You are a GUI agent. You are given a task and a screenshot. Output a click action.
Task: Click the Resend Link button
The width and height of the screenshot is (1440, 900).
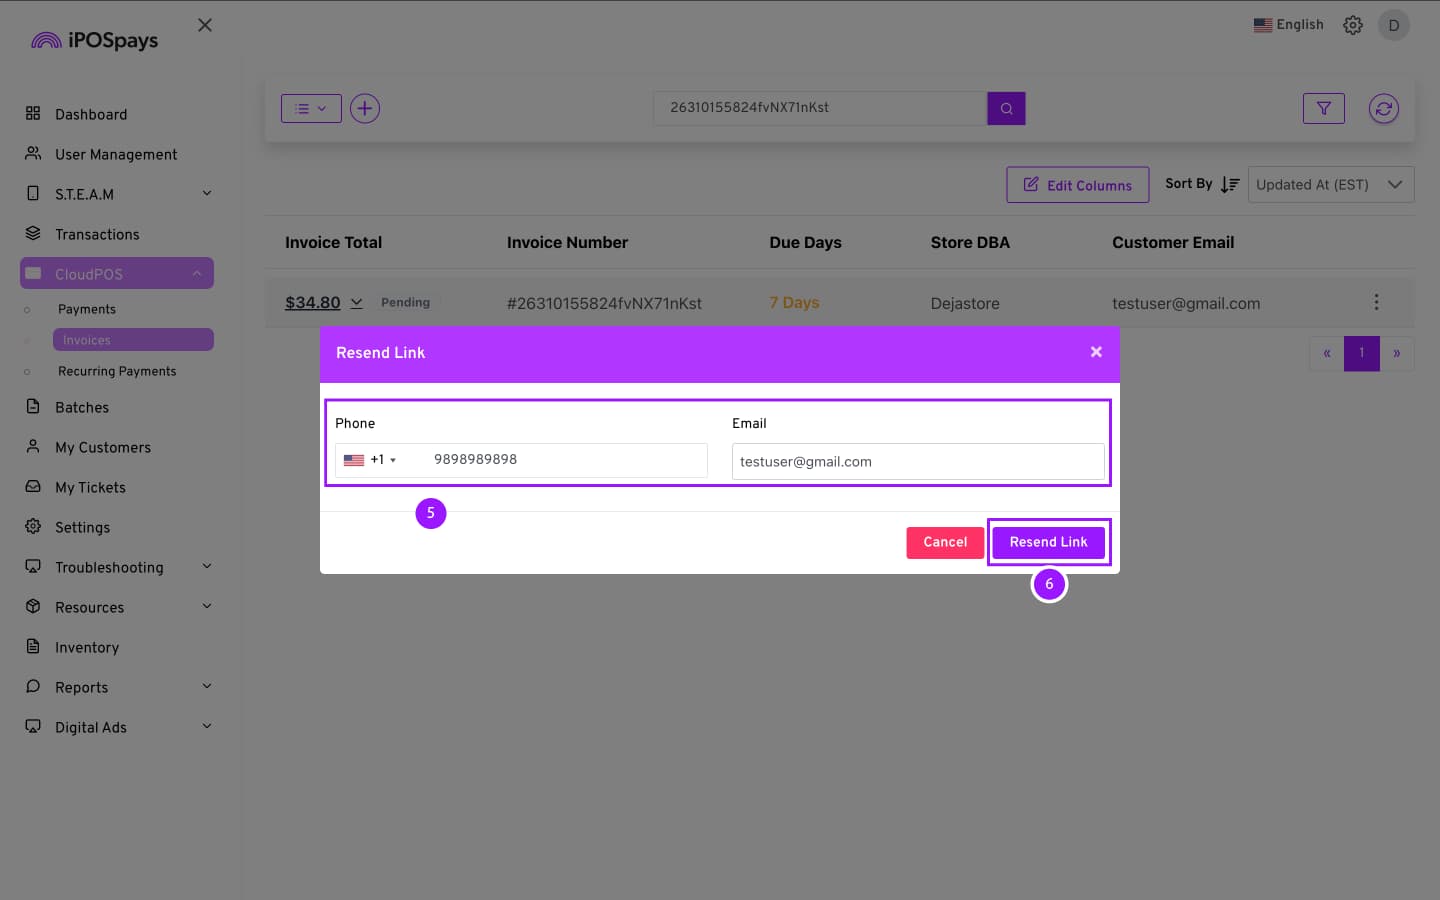pos(1048,542)
